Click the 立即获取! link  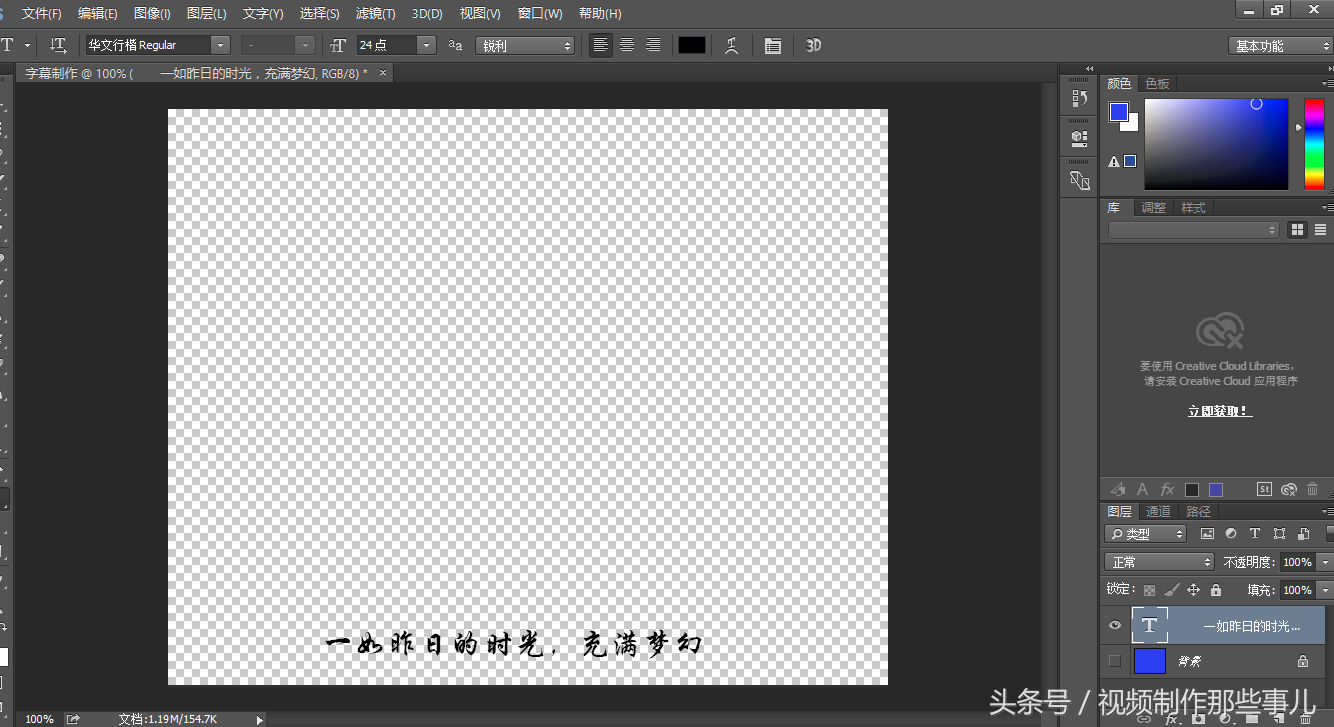[x=1220, y=411]
